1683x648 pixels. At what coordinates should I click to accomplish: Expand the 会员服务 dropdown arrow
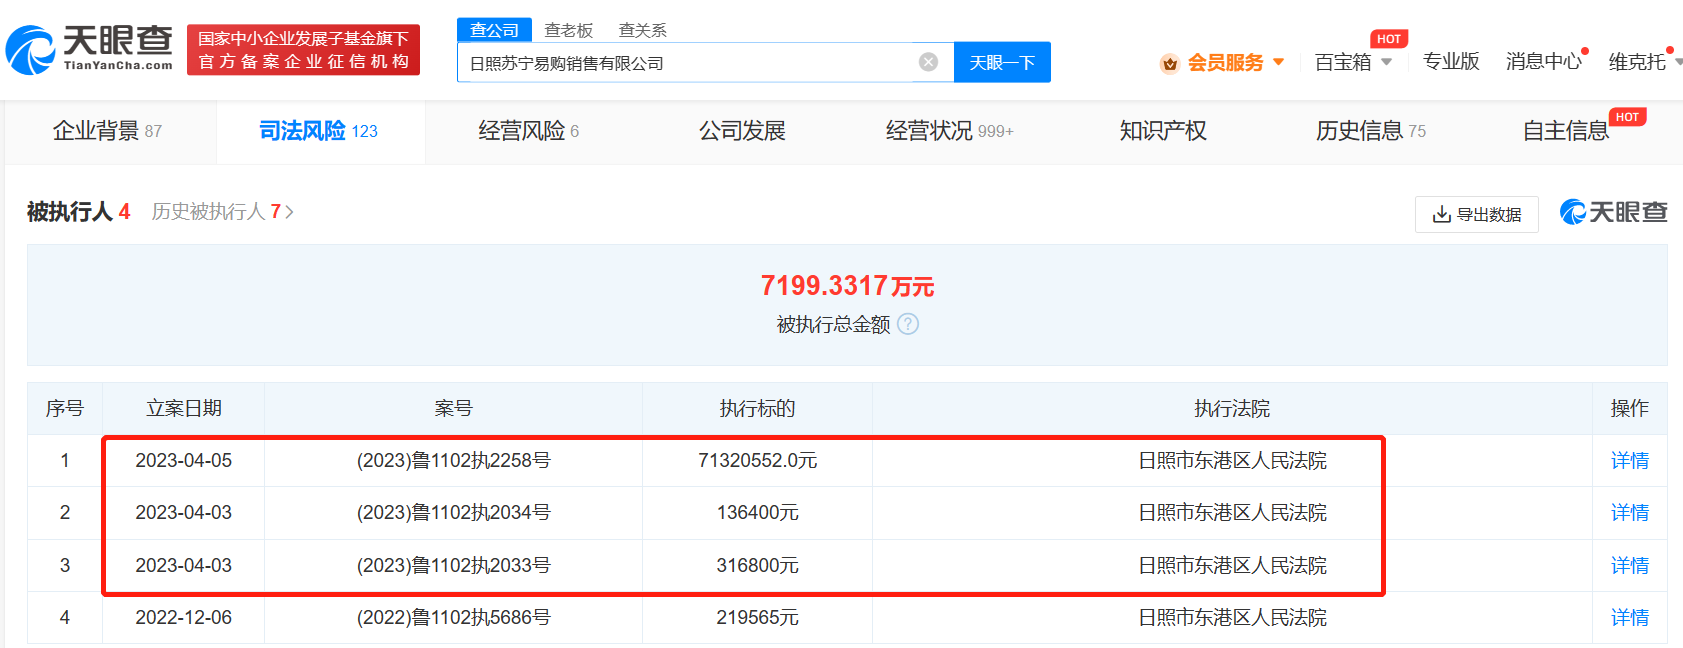click(1278, 62)
